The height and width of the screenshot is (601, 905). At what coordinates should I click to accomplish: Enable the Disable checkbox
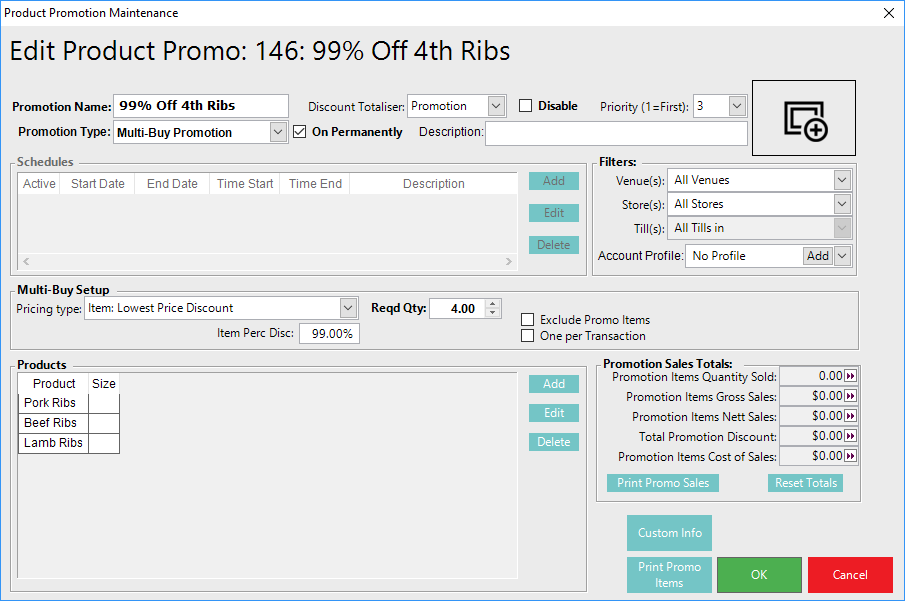(526, 106)
